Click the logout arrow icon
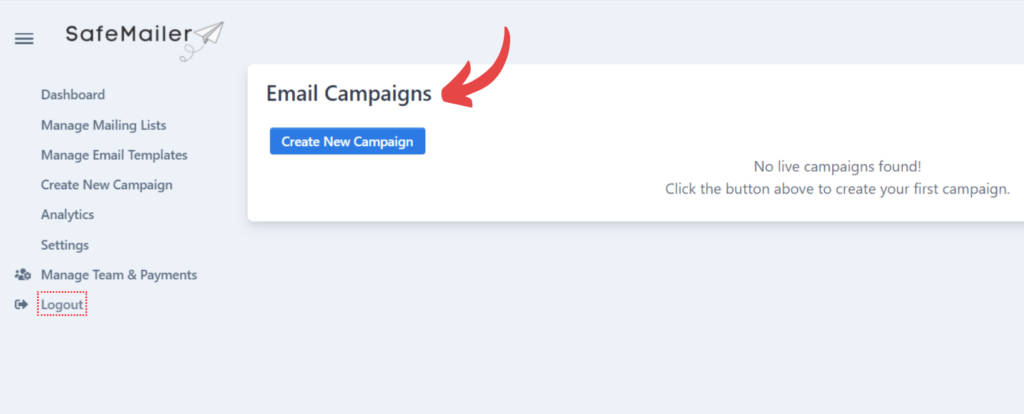Screen dimensions: 1024x414 (x=22, y=305)
